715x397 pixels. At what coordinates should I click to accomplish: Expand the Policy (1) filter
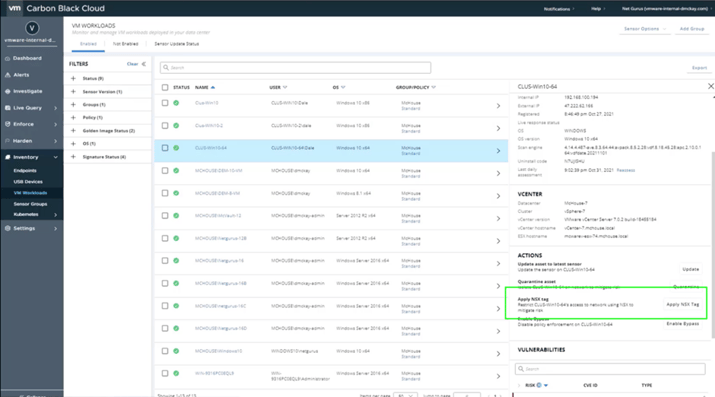click(x=73, y=118)
